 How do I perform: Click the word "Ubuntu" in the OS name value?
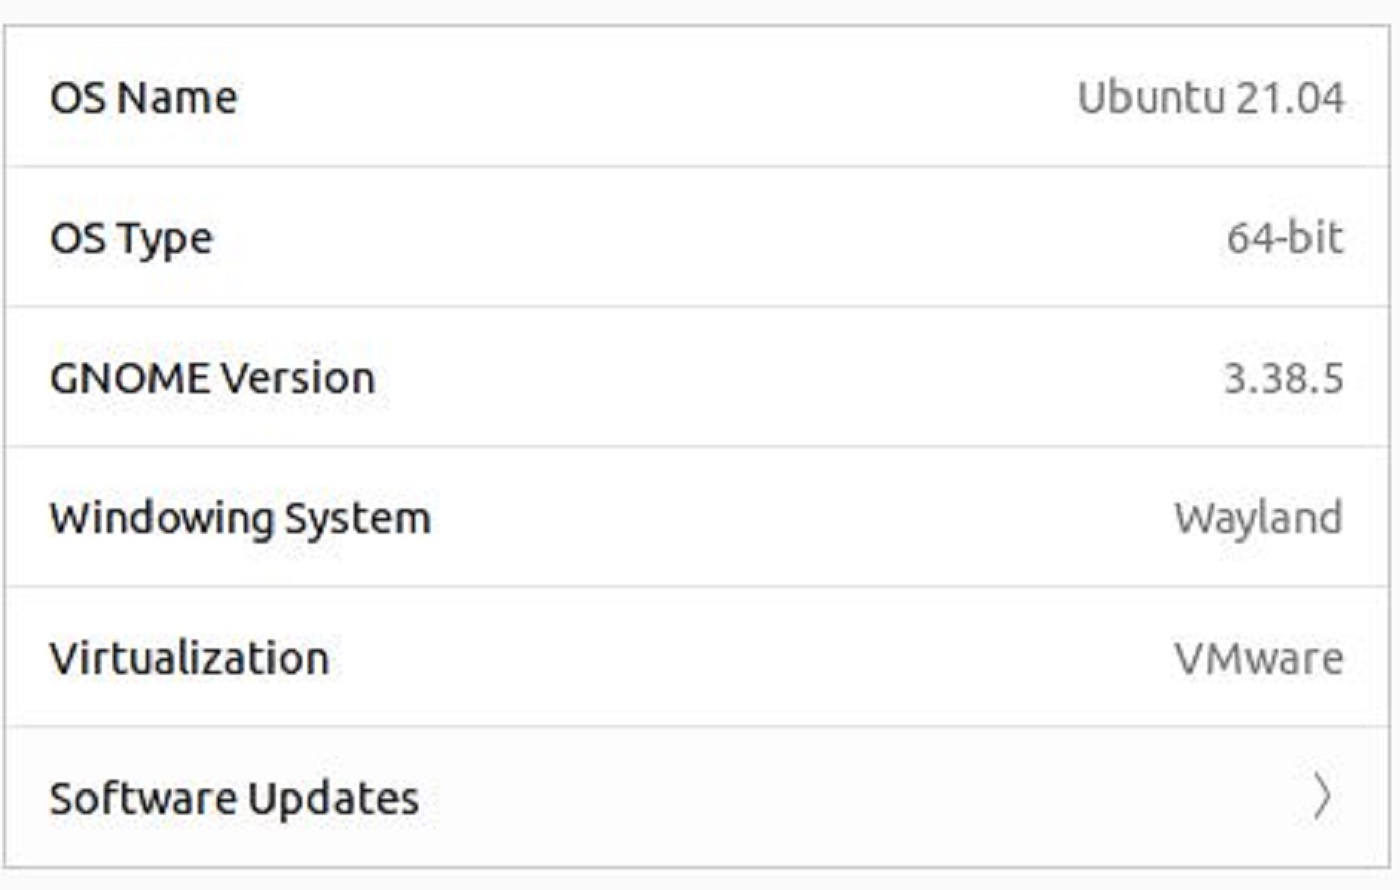tap(1150, 98)
